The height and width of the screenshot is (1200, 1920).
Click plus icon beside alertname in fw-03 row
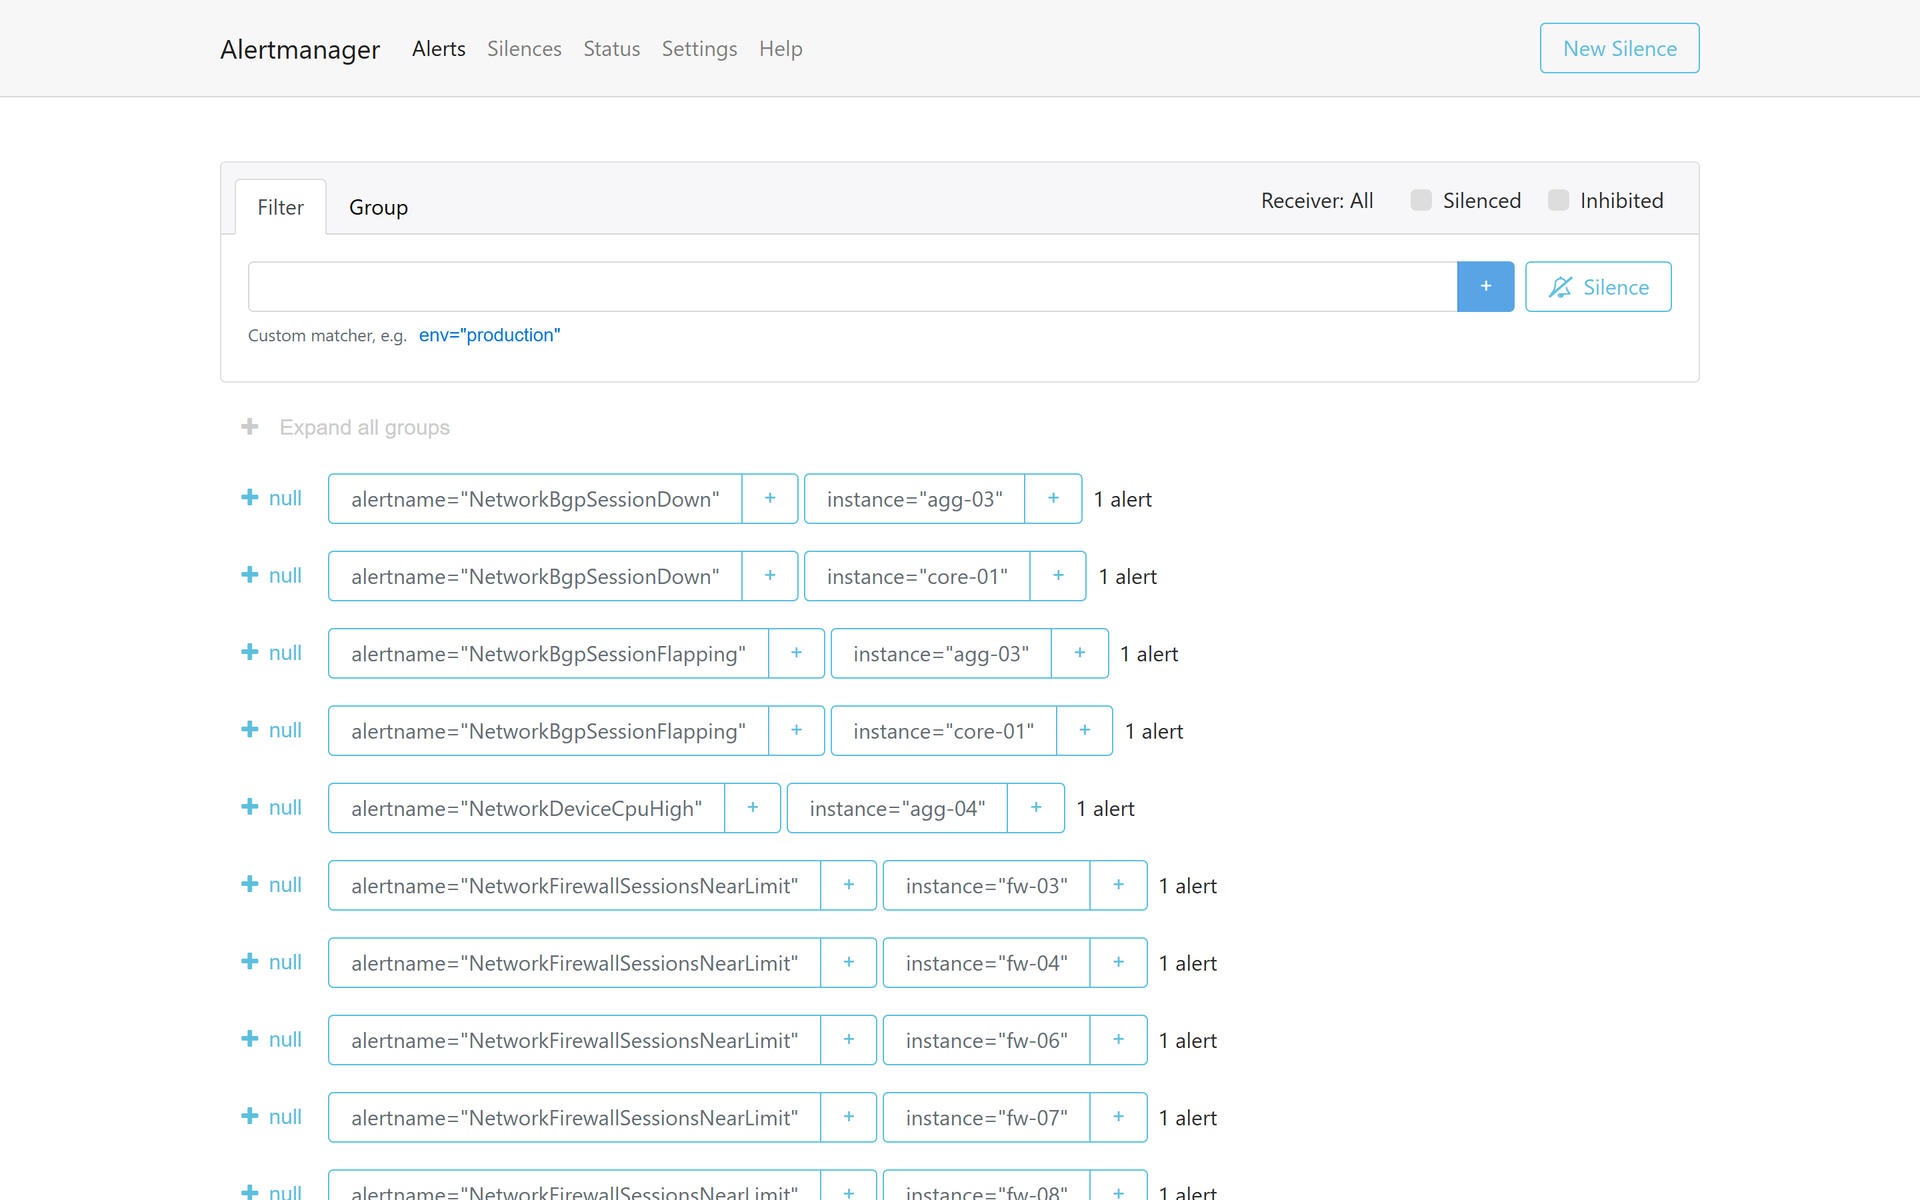848,885
